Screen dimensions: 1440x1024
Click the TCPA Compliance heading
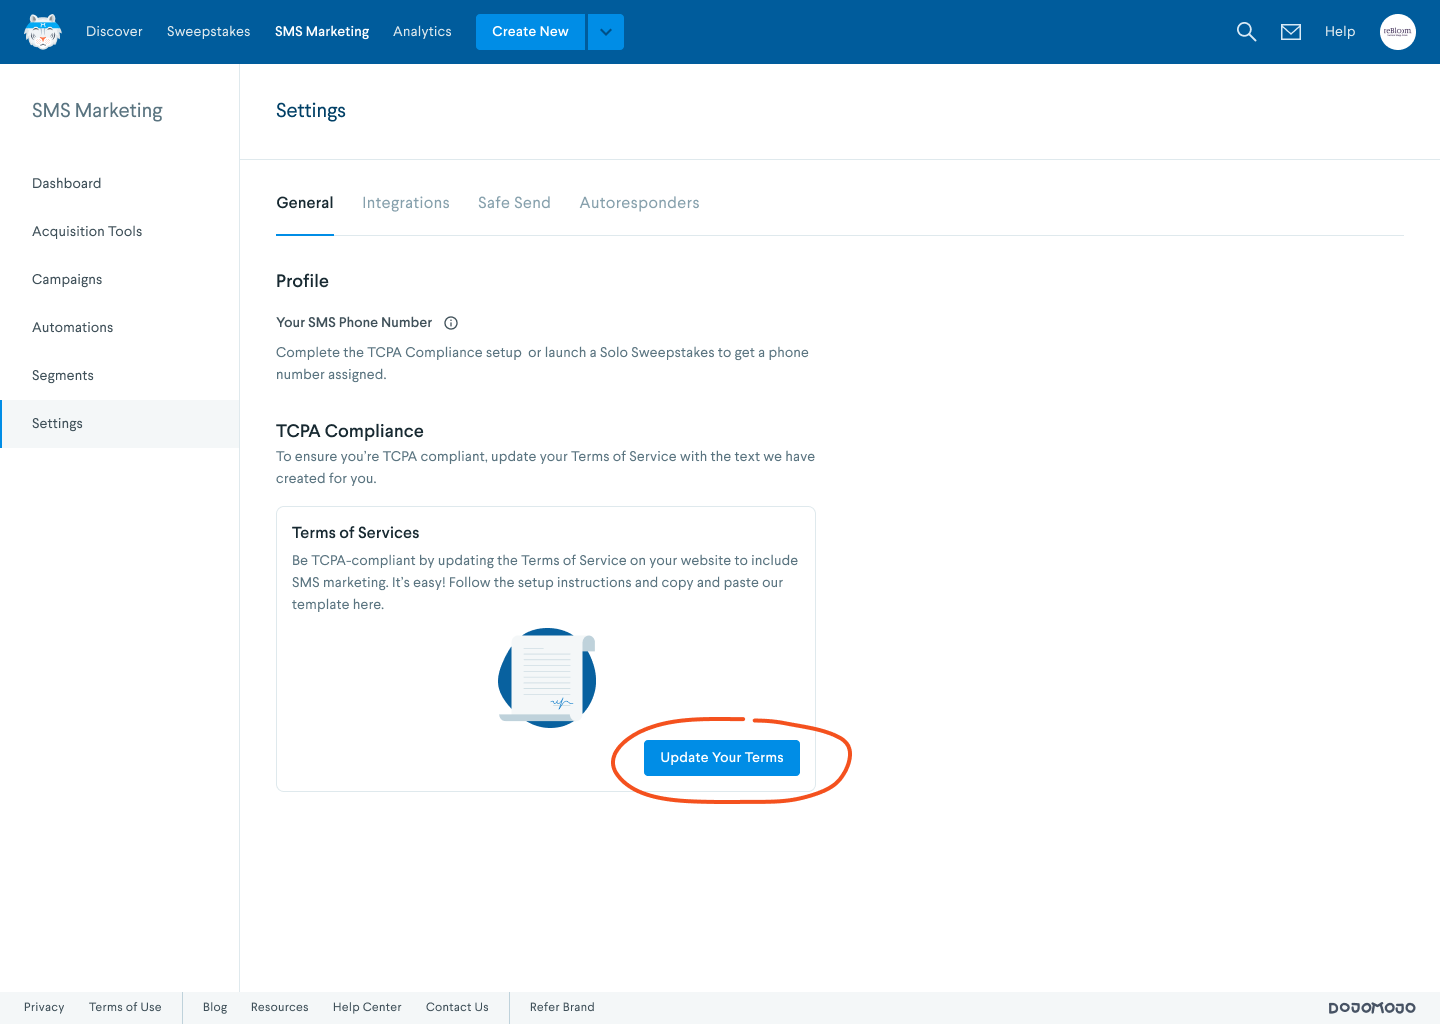coord(350,431)
